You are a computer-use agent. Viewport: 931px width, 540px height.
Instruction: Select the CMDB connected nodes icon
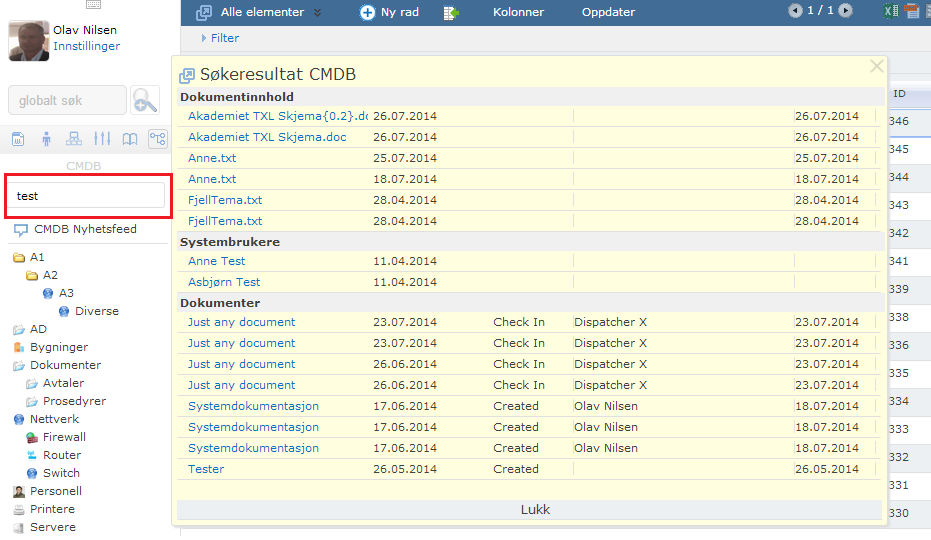pos(157,139)
